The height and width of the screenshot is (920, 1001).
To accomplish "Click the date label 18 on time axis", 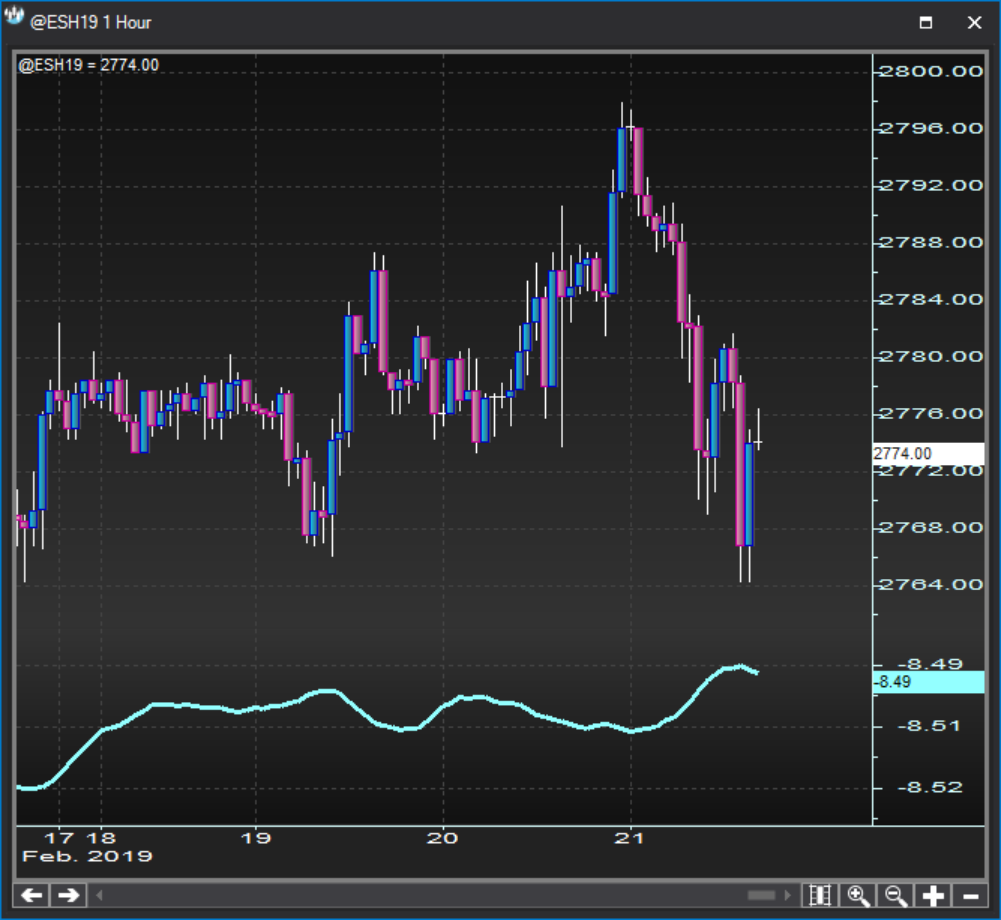I will point(102,838).
